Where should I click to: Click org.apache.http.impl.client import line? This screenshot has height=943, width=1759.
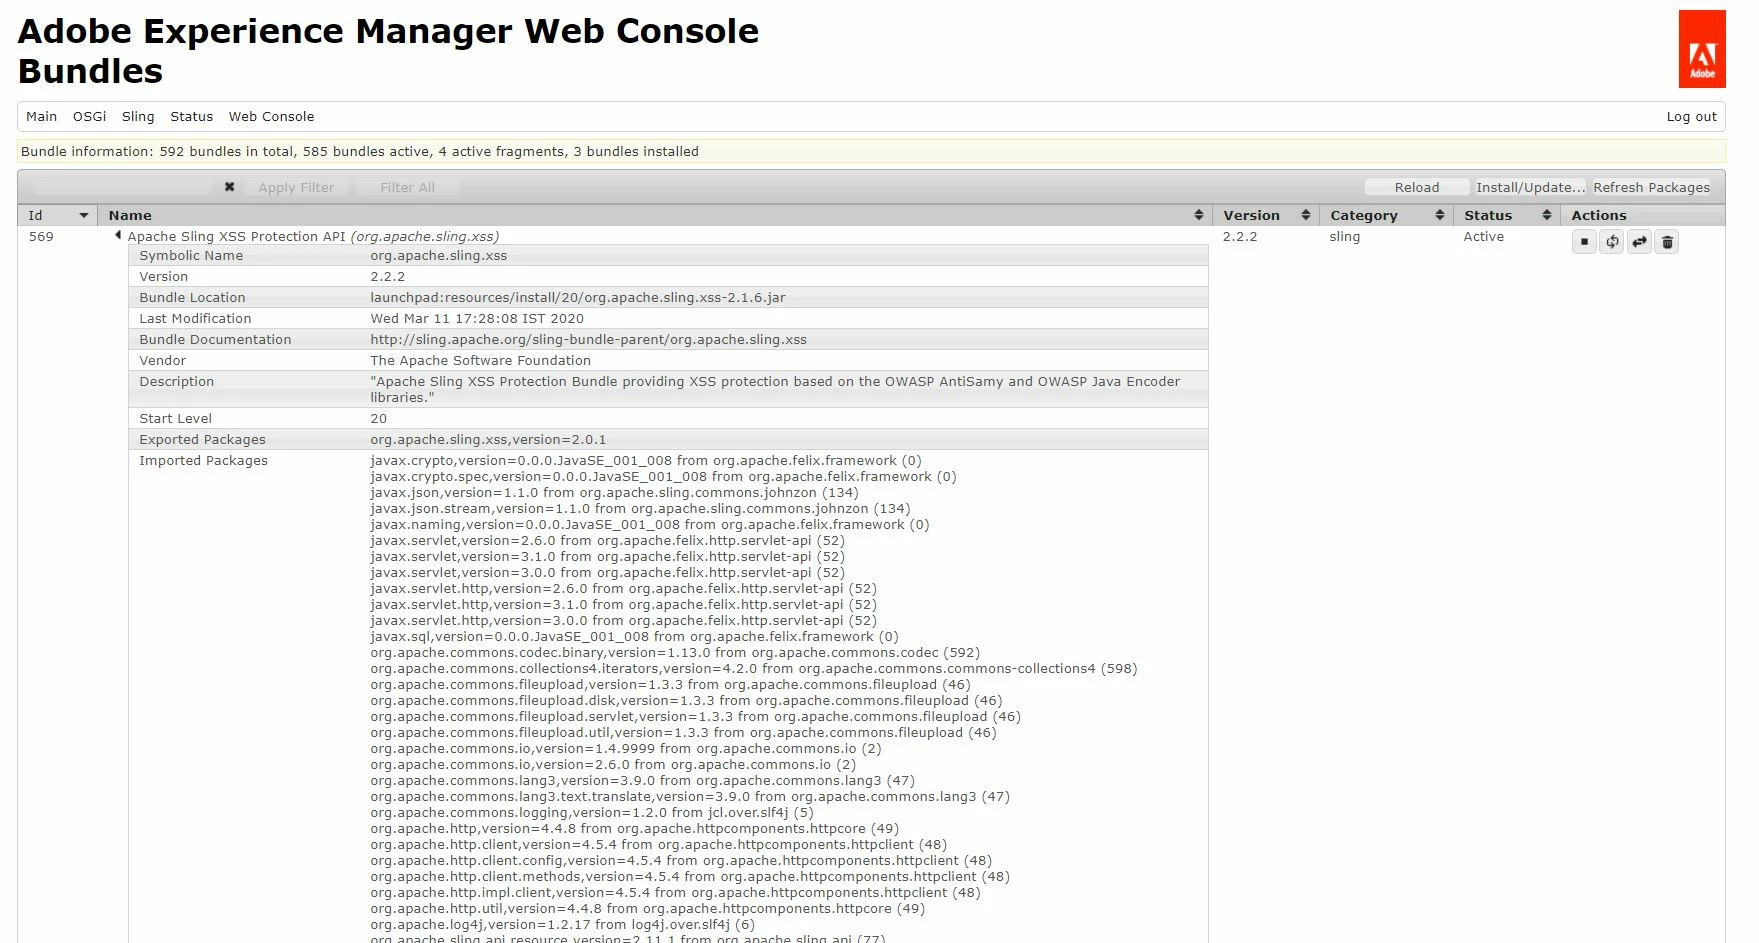click(675, 893)
